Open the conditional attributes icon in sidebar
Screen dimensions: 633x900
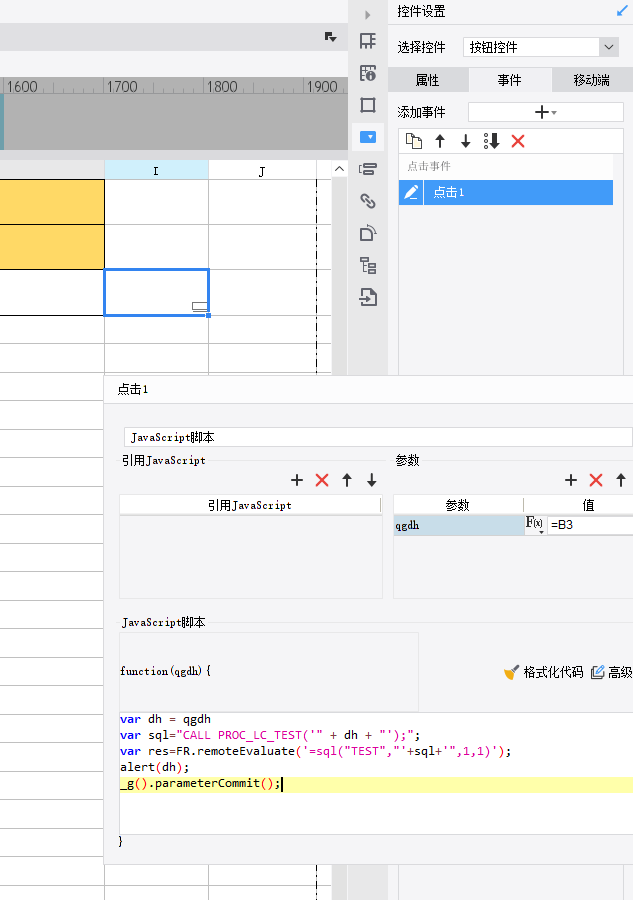pyautogui.click(x=368, y=169)
